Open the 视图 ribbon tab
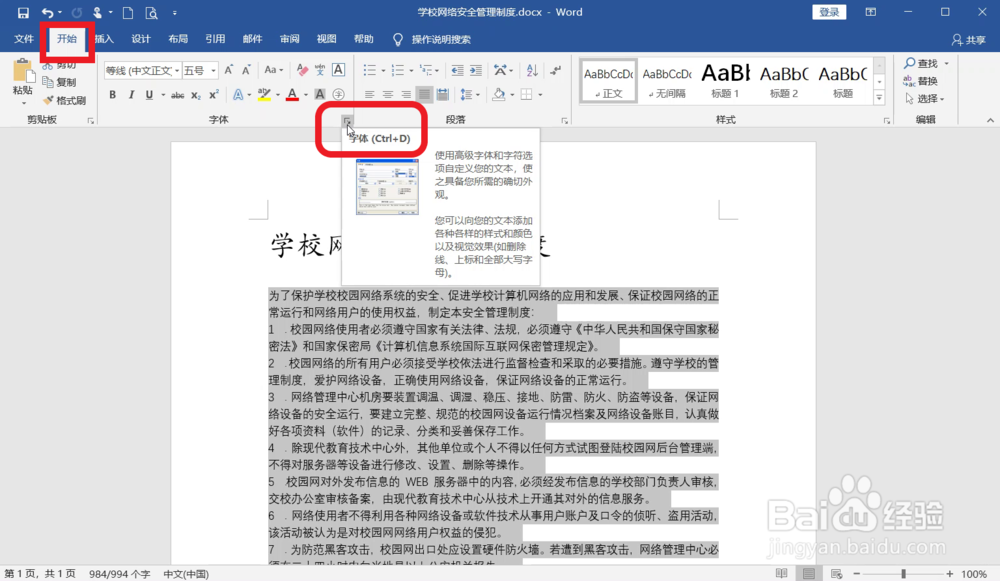1000x581 pixels. 326,39
